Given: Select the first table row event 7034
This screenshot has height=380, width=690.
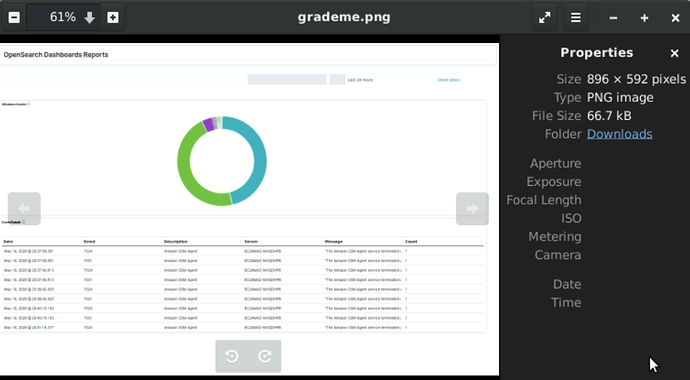Looking at the screenshot, I should [x=242, y=251].
